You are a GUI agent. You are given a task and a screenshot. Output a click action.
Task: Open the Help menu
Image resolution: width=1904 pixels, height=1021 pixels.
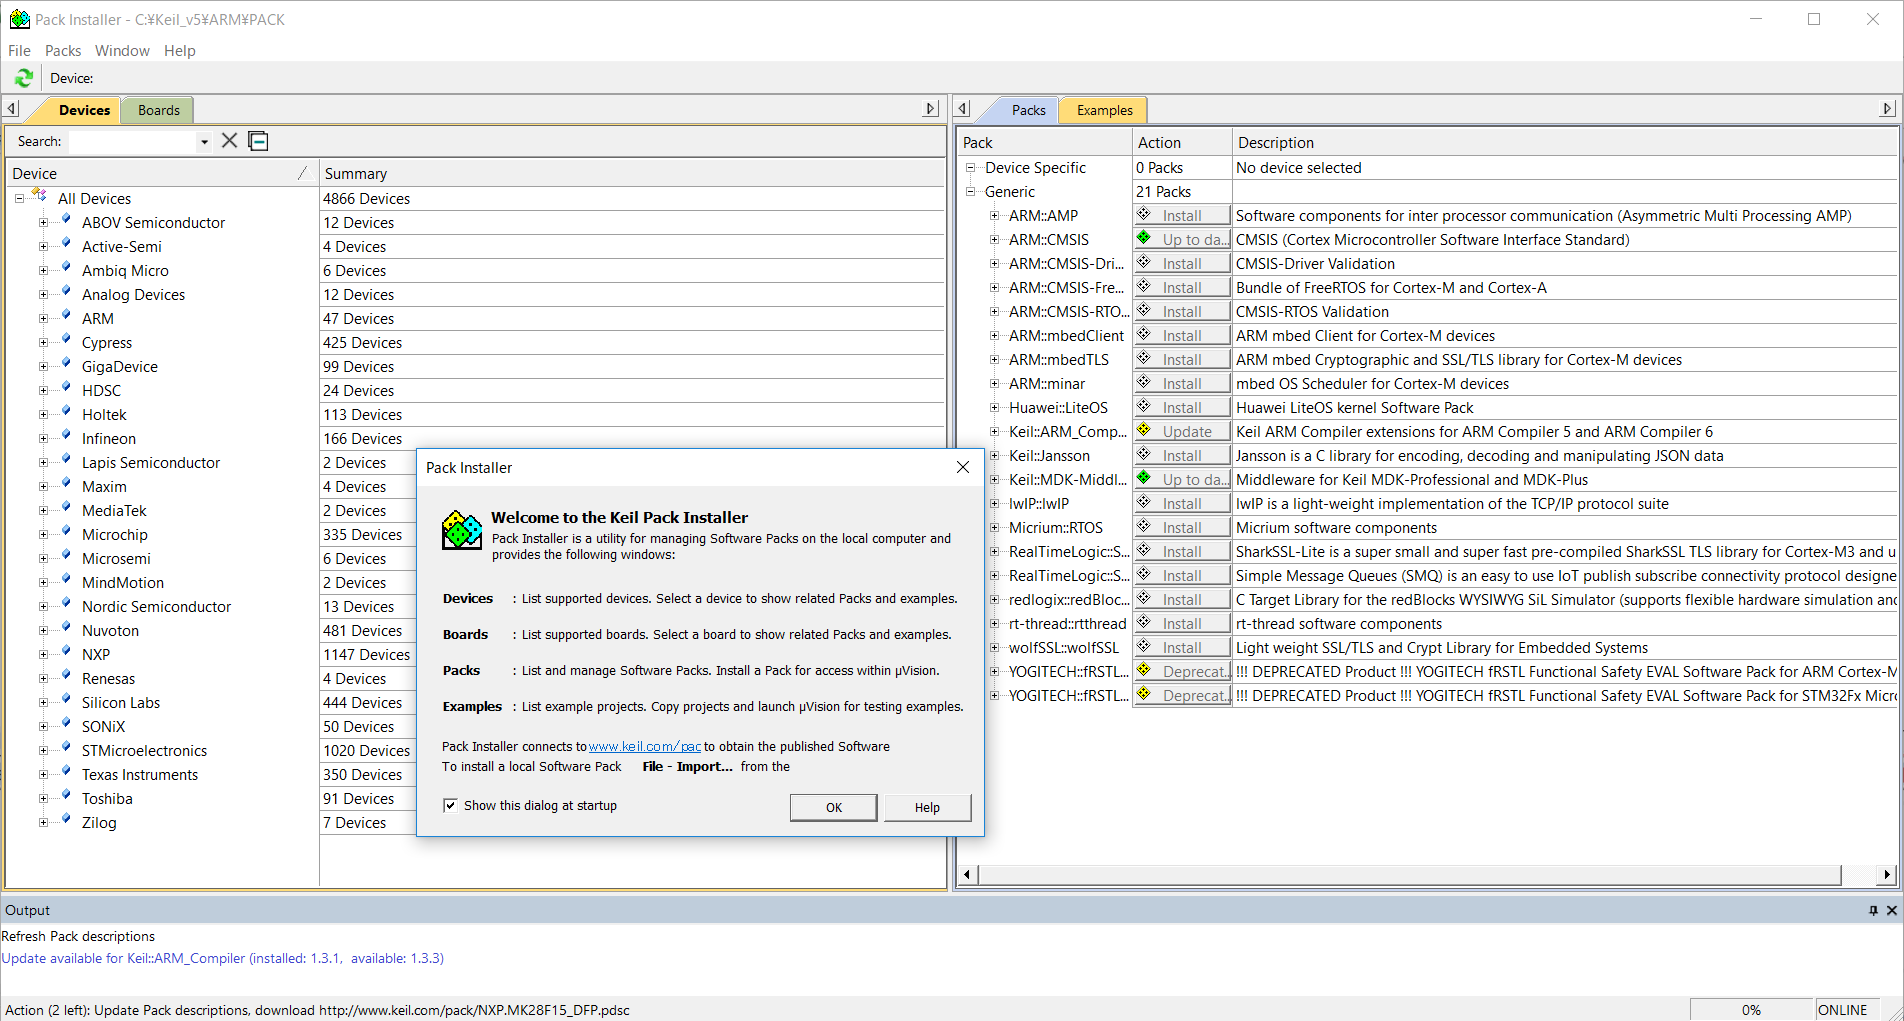pos(180,50)
